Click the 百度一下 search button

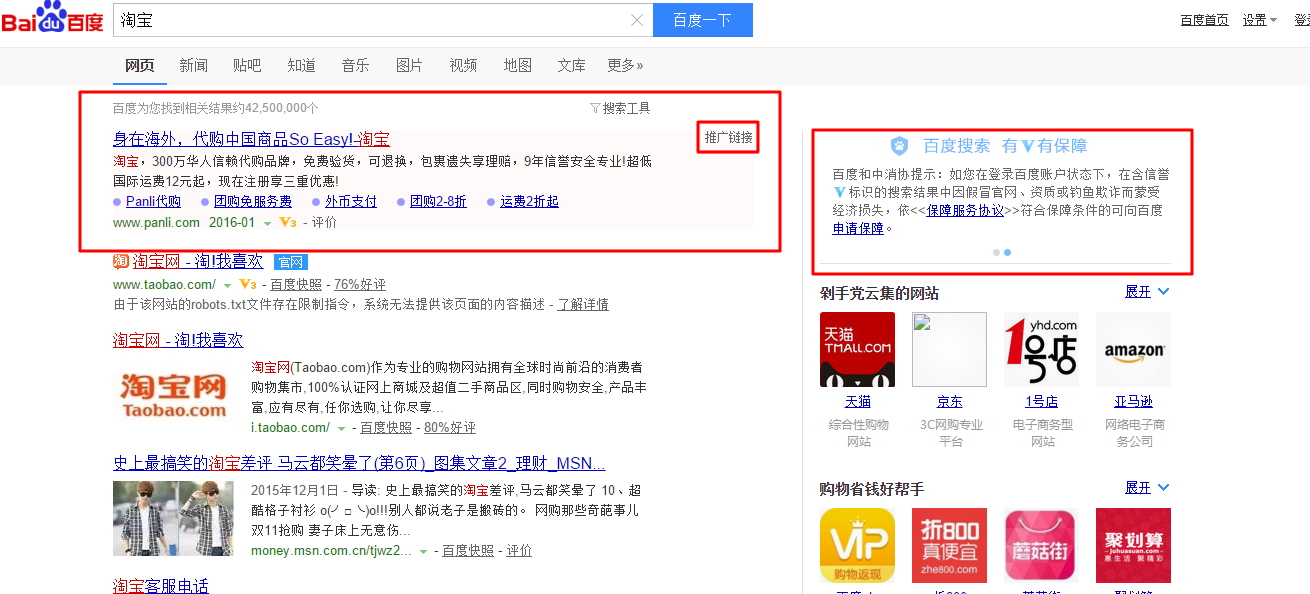pyautogui.click(x=702, y=20)
